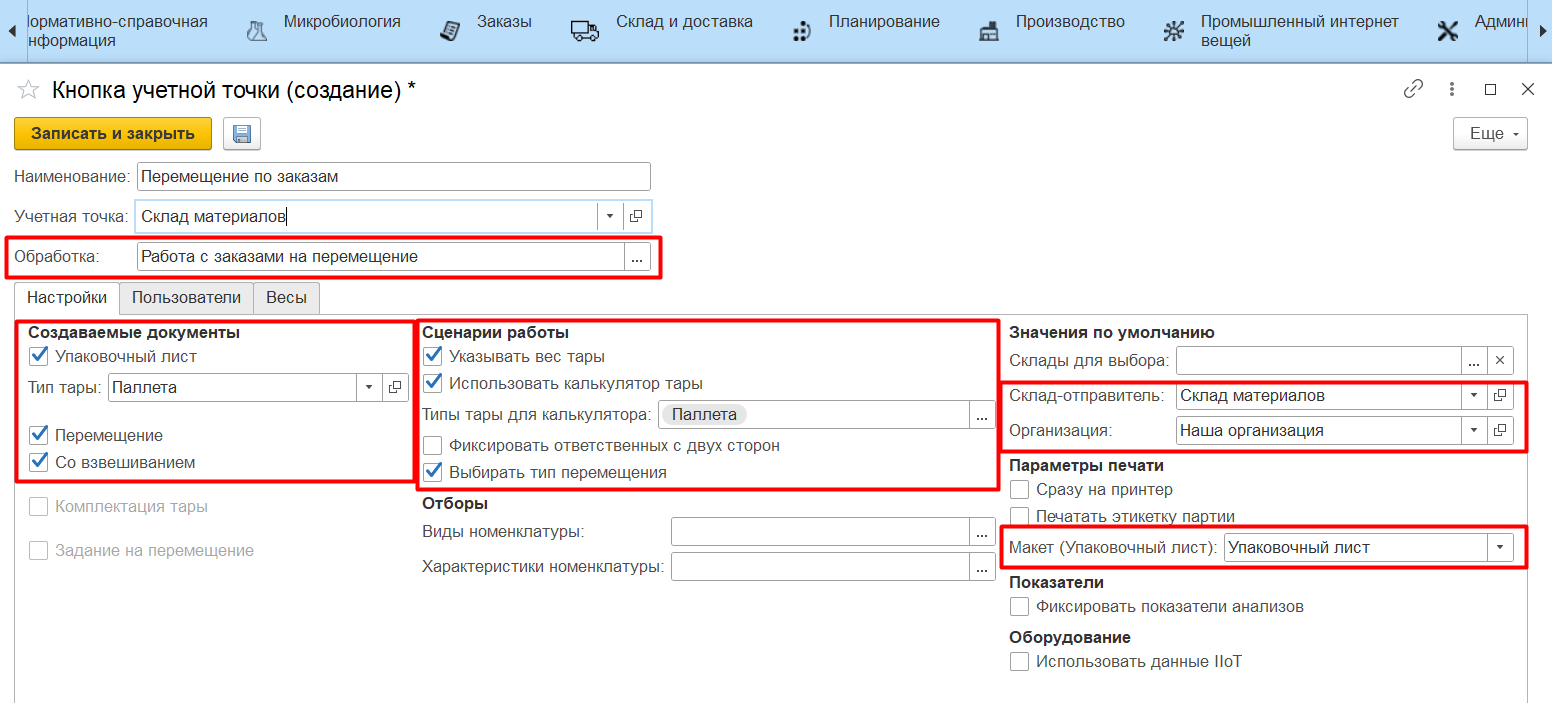
Task: Expand the Макет (Упаковочный лист) dropdown
Action: pyautogui.click(x=1499, y=548)
